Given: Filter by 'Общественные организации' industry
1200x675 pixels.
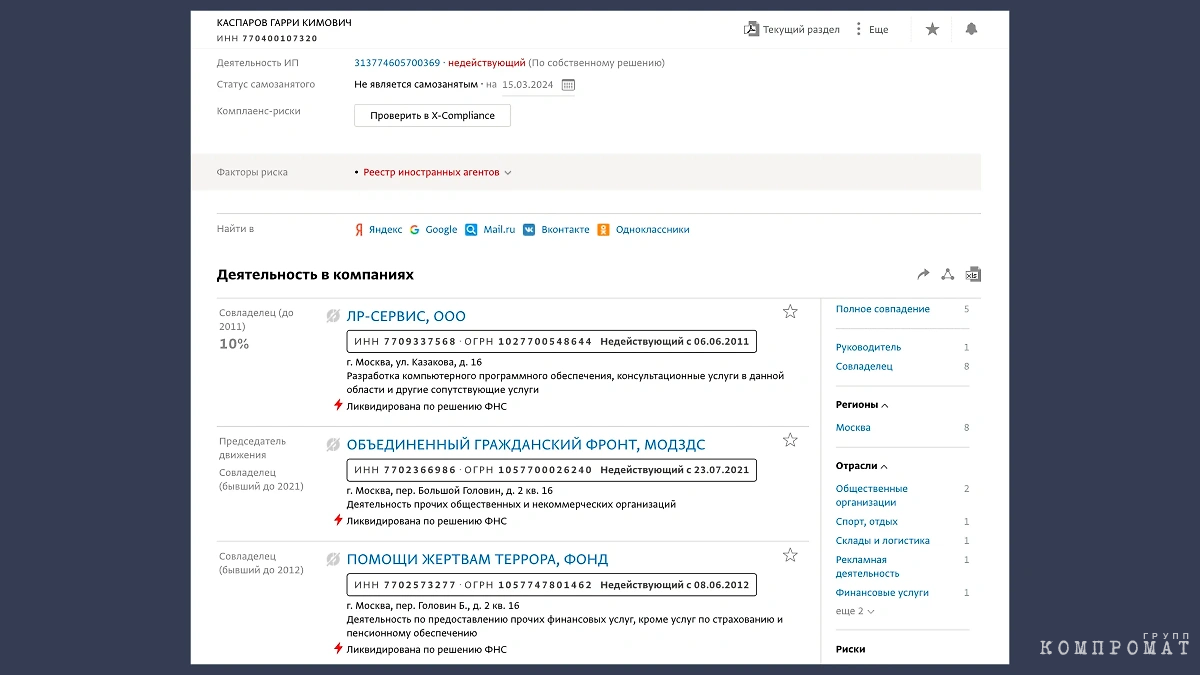Looking at the screenshot, I should pyautogui.click(x=872, y=495).
